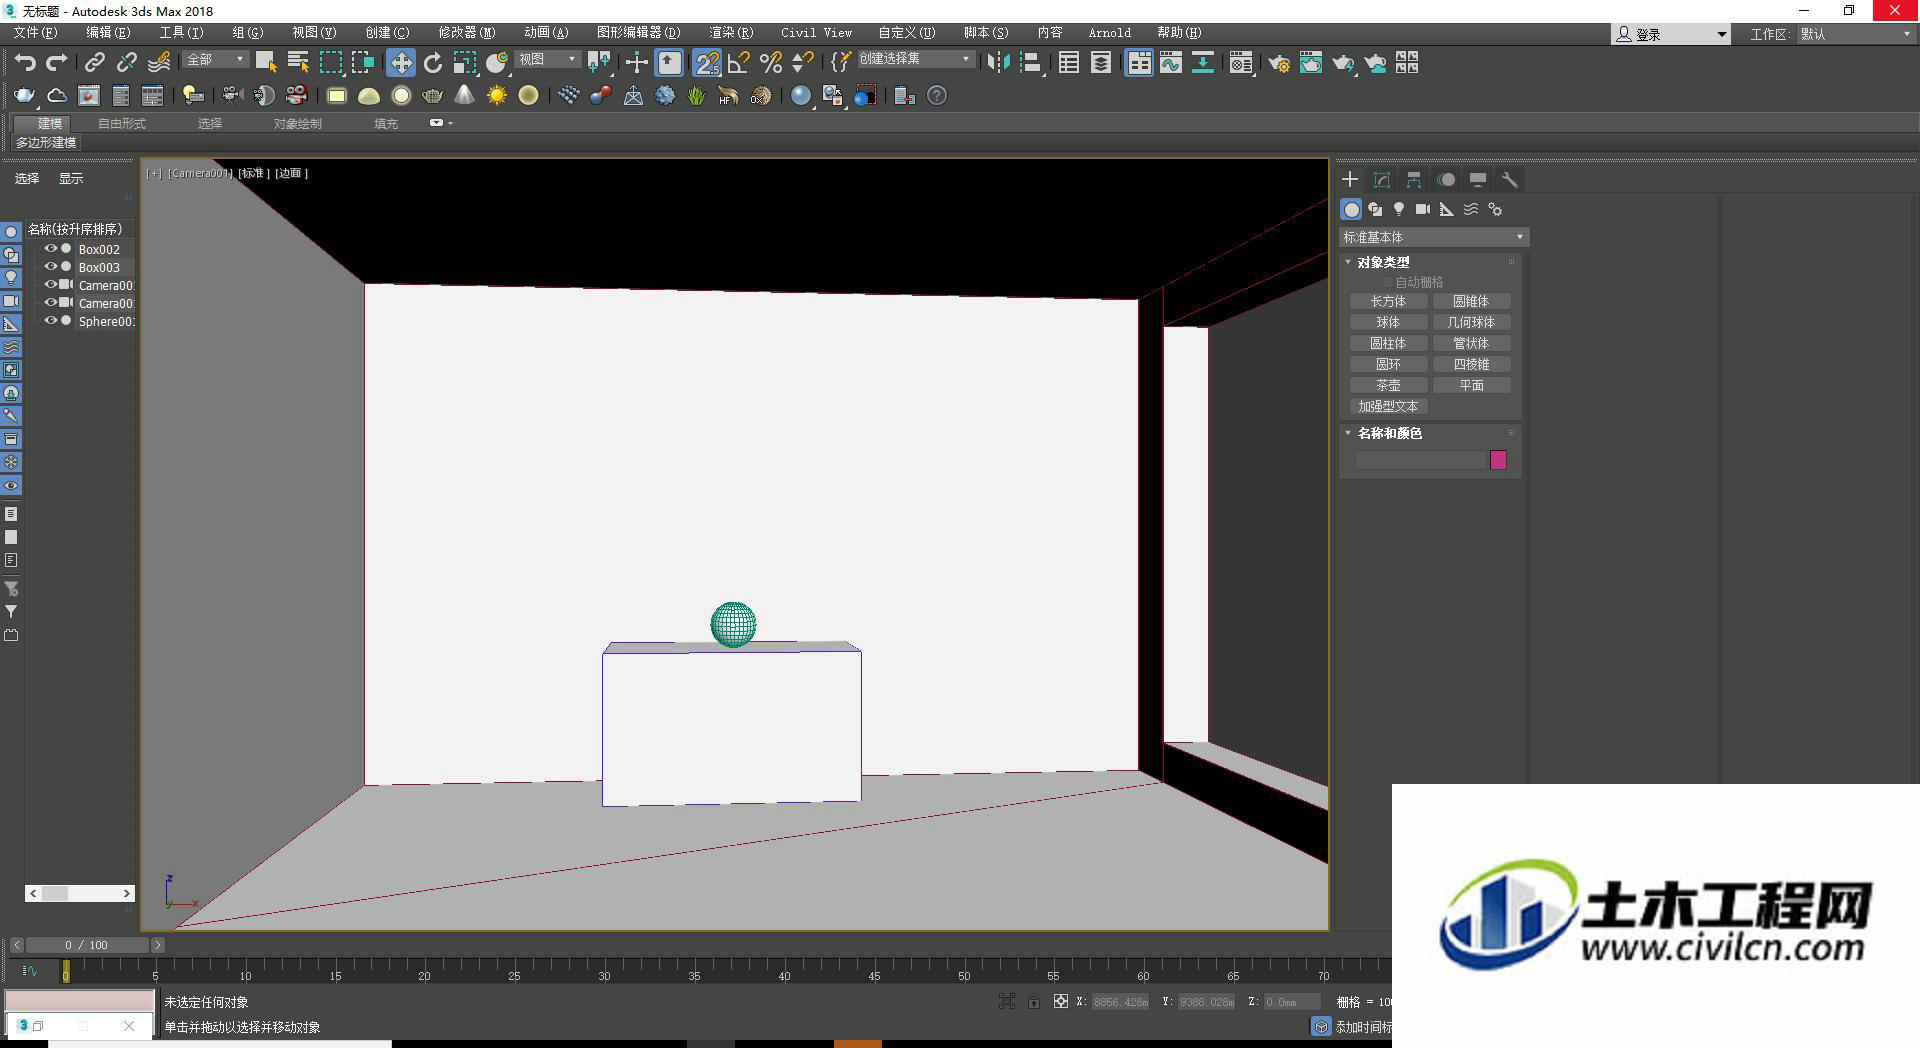Viewport: 1920px width, 1048px height.
Task: Click the object name input field
Action: click(x=1420, y=460)
